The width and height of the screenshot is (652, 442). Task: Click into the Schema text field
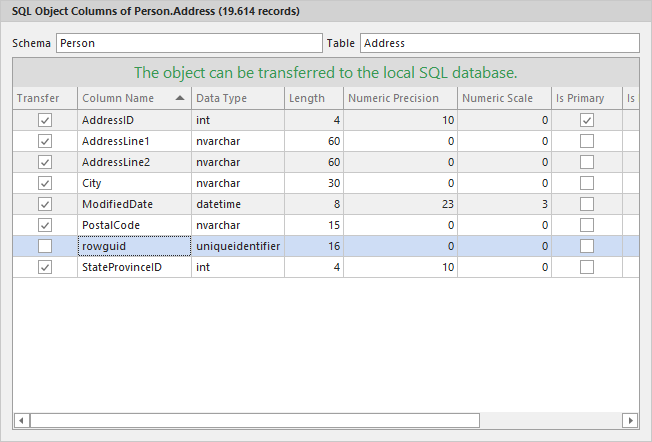tap(188, 44)
